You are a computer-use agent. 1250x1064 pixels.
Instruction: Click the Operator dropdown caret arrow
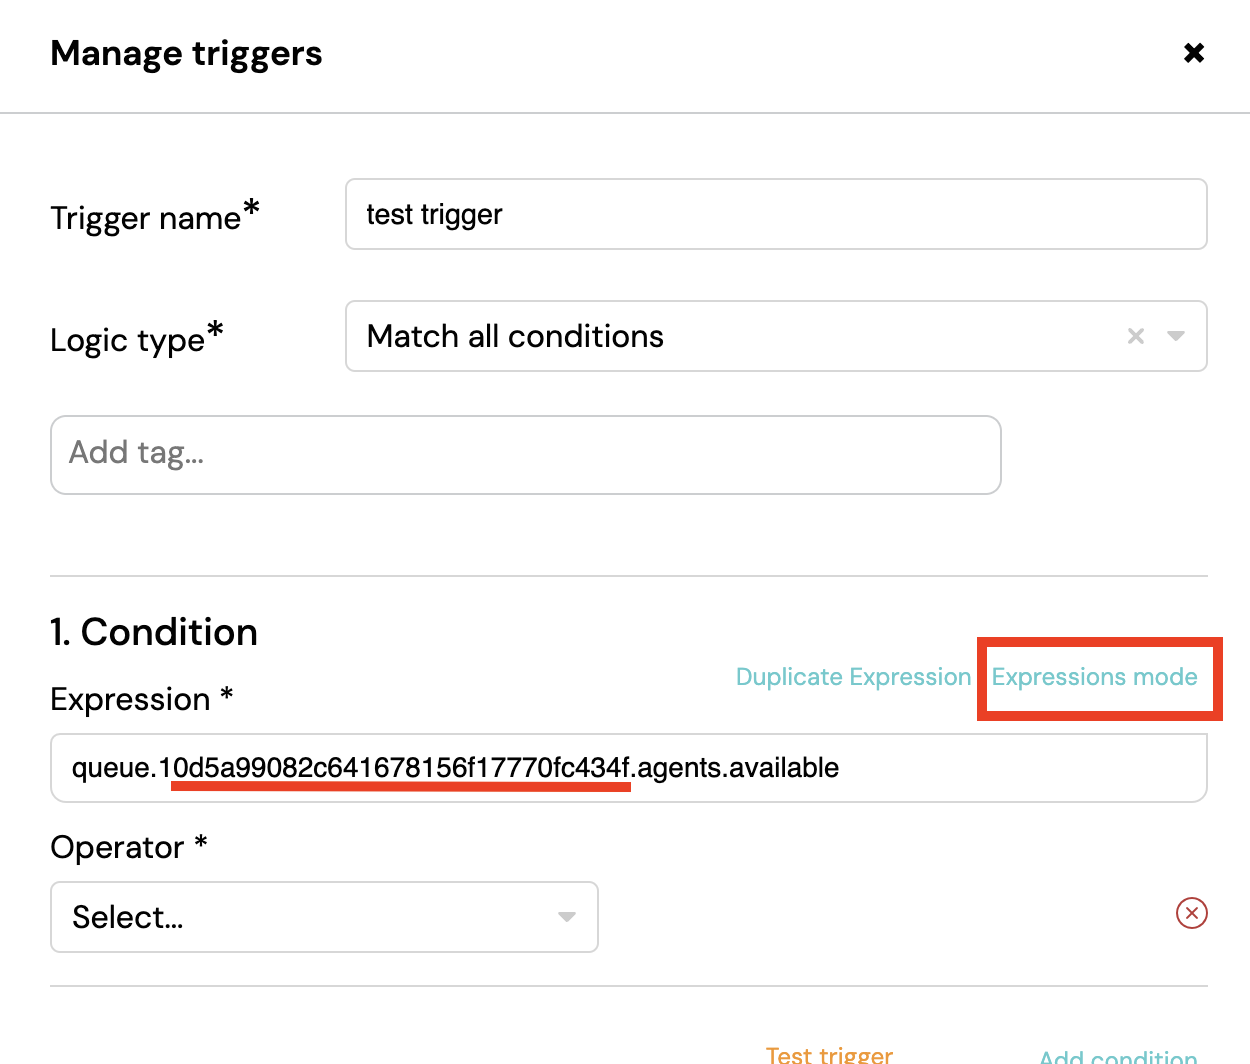[567, 917]
